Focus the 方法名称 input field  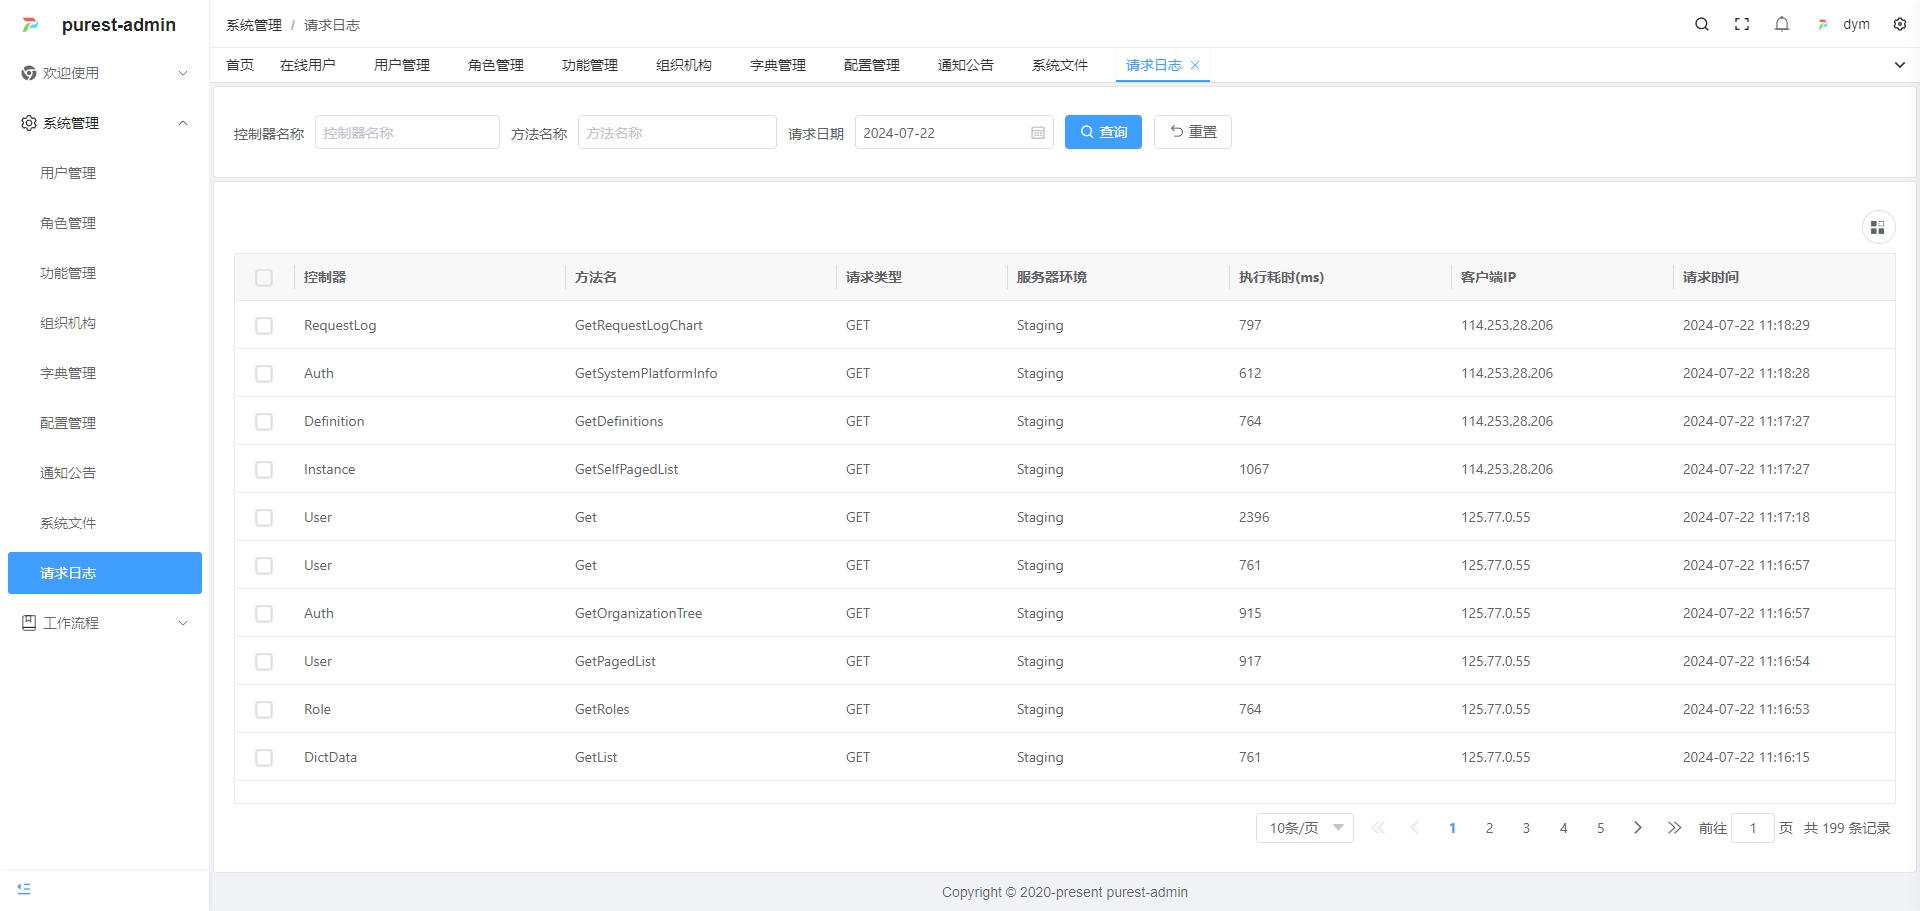click(677, 132)
